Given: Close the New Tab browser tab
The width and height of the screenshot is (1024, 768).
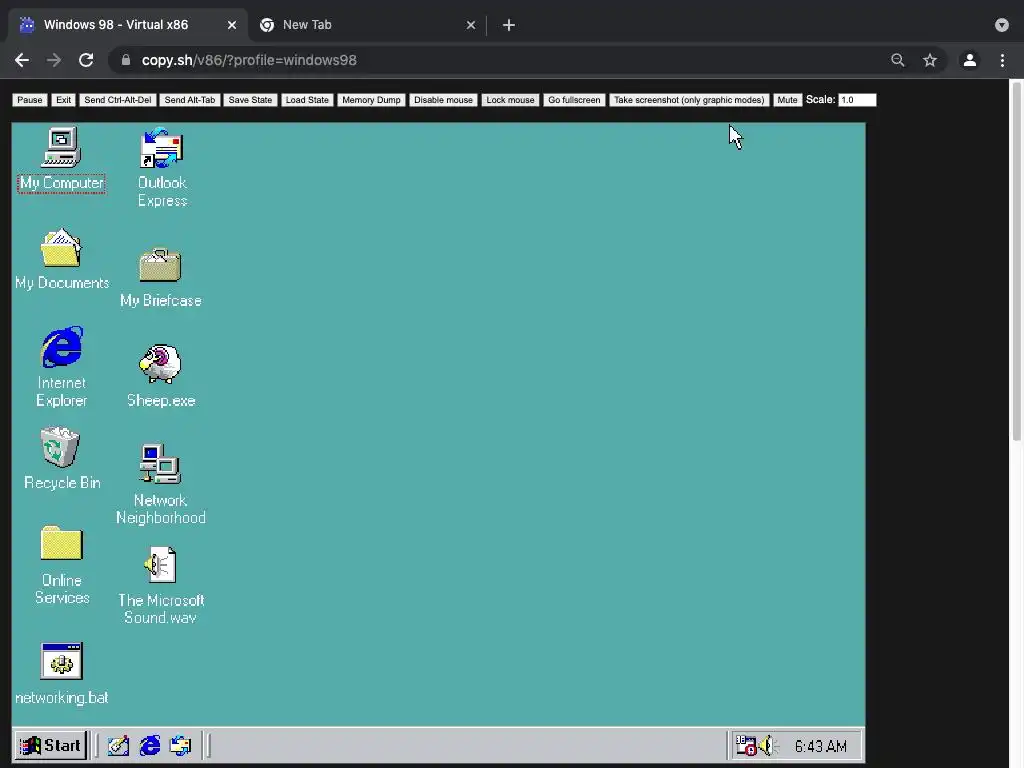Looking at the screenshot, I should click(471, 25).
